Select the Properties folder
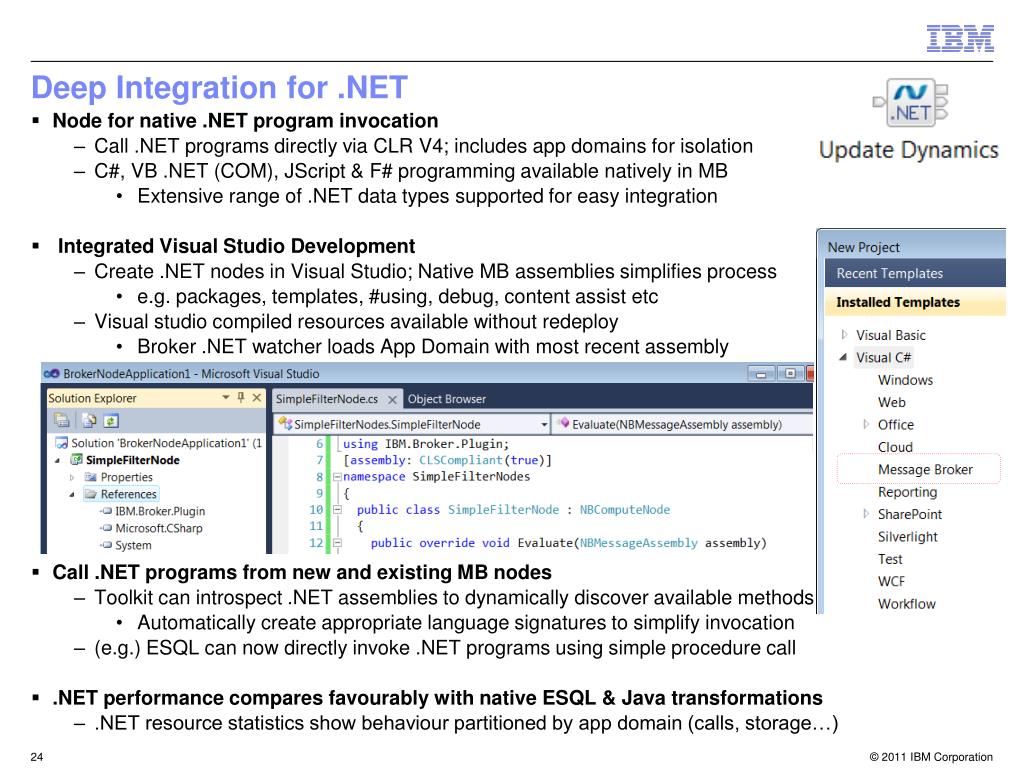 (x=126, y=477)
